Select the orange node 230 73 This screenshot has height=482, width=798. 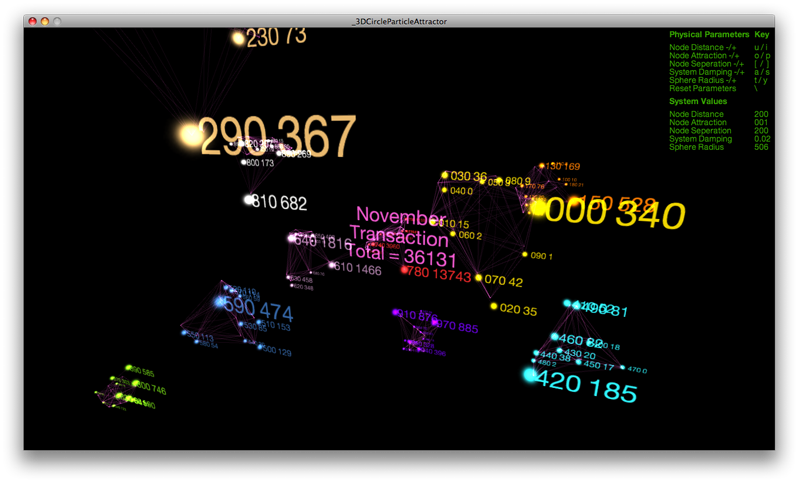[x=238, y=39]
